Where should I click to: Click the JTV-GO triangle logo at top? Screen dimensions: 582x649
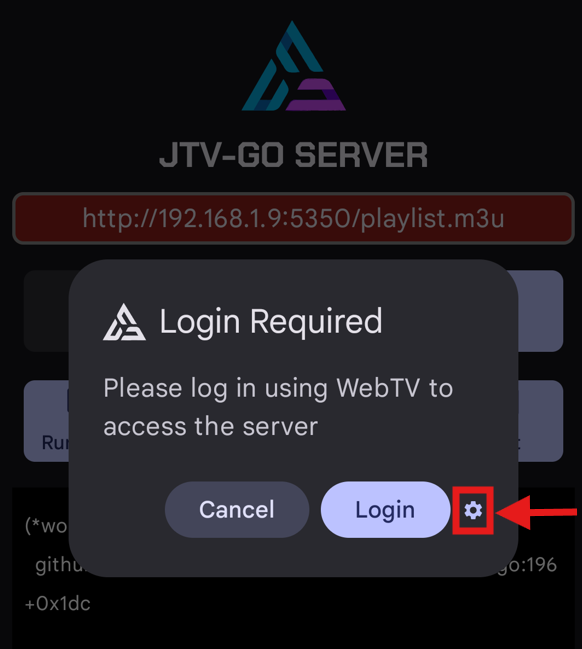point(293,66)
